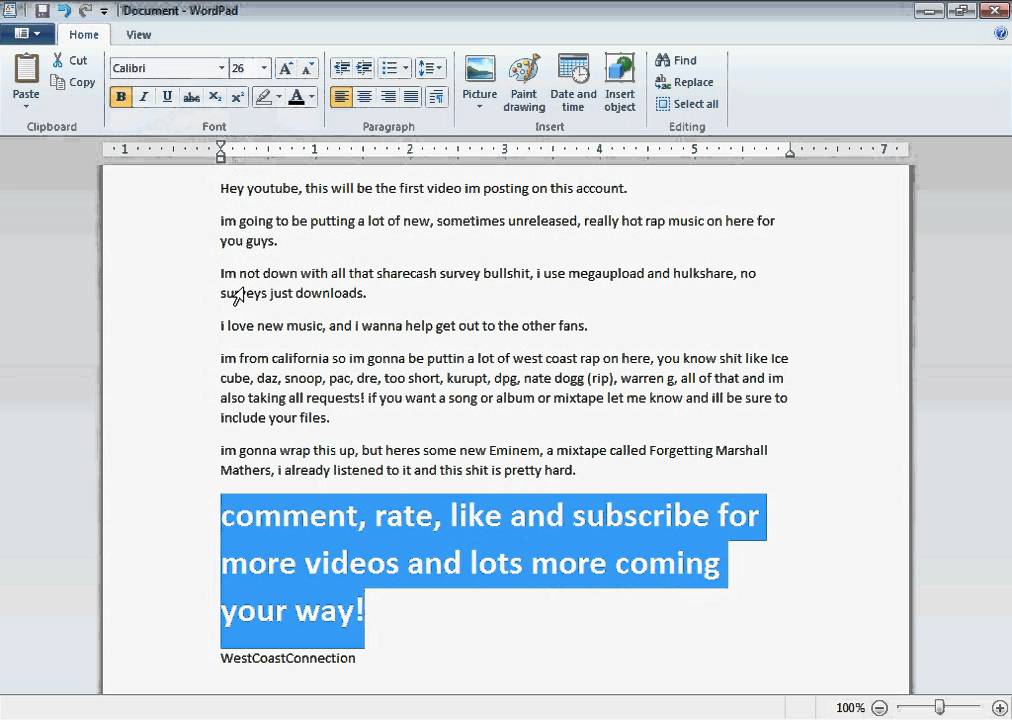Click the words "Forgetting Marshall" in document
The height and width of the screenshot is (720, 1012).
pos(708,450)
